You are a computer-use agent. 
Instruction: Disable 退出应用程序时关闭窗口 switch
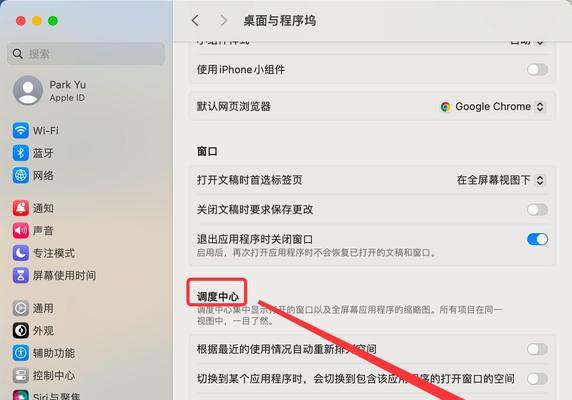(x=537, y=239)
